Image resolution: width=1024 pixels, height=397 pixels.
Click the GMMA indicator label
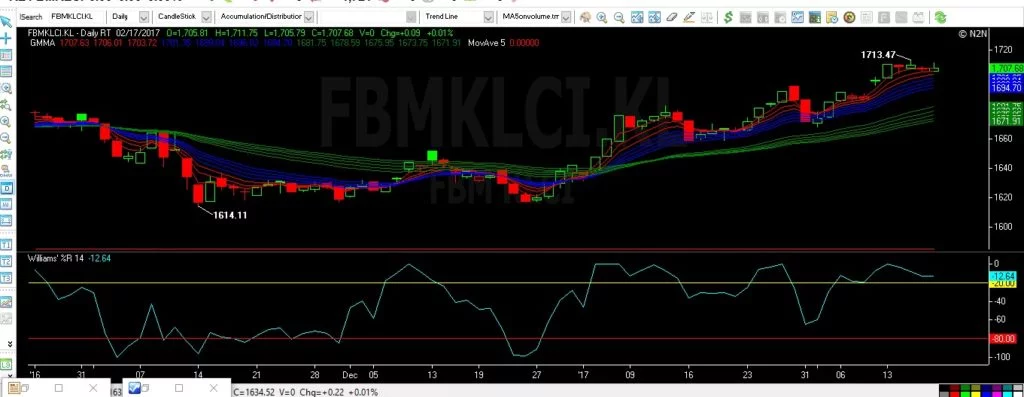point(42,43)
